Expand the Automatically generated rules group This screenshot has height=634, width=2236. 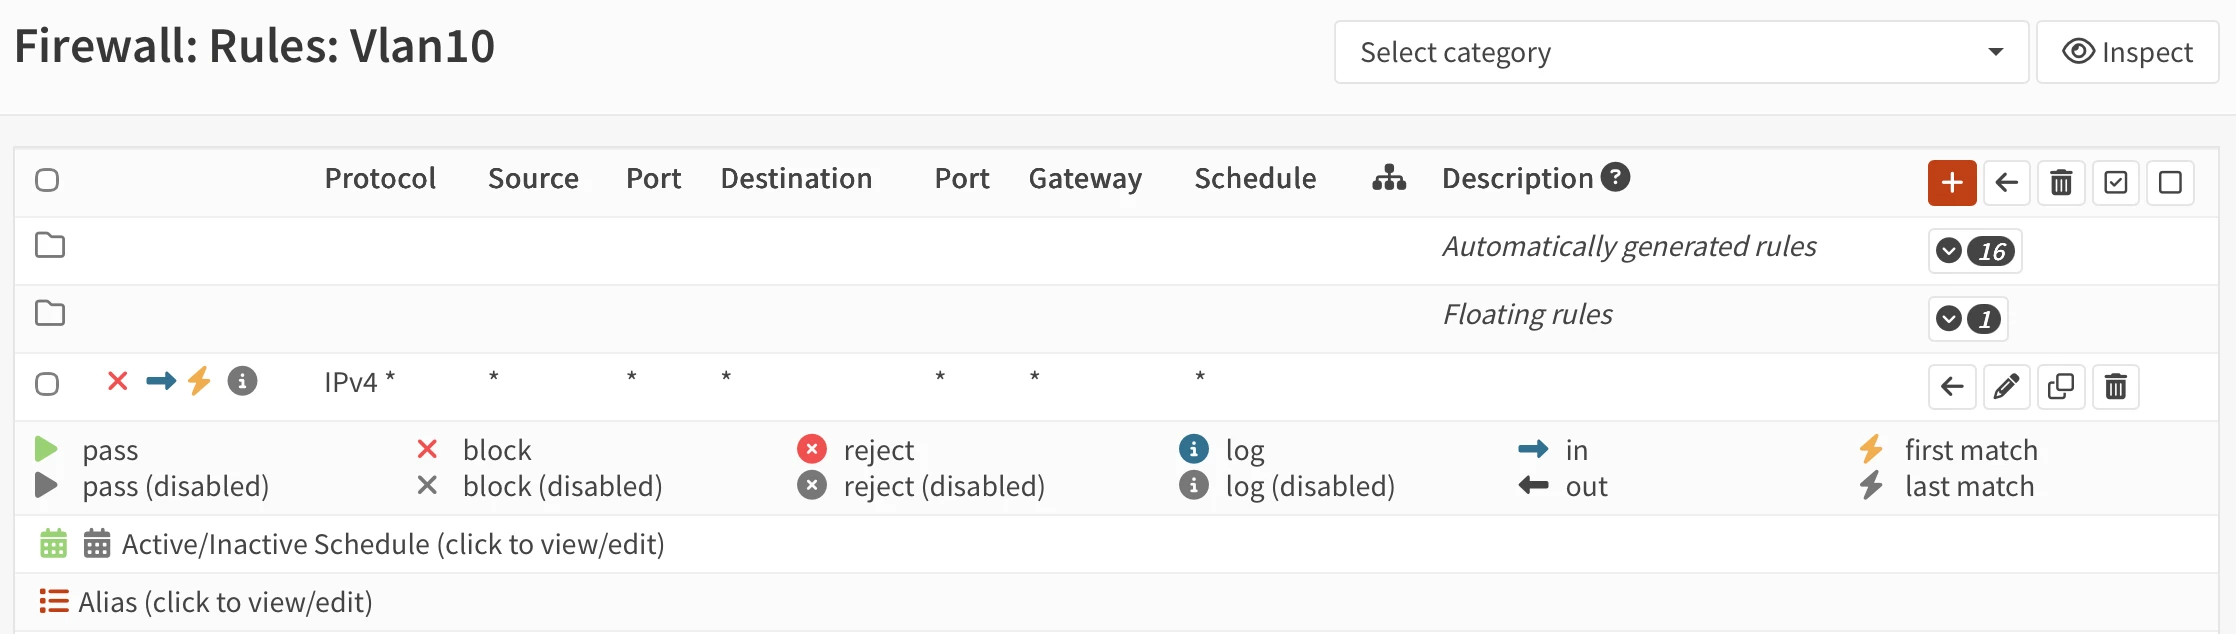tap(1946, 251)
